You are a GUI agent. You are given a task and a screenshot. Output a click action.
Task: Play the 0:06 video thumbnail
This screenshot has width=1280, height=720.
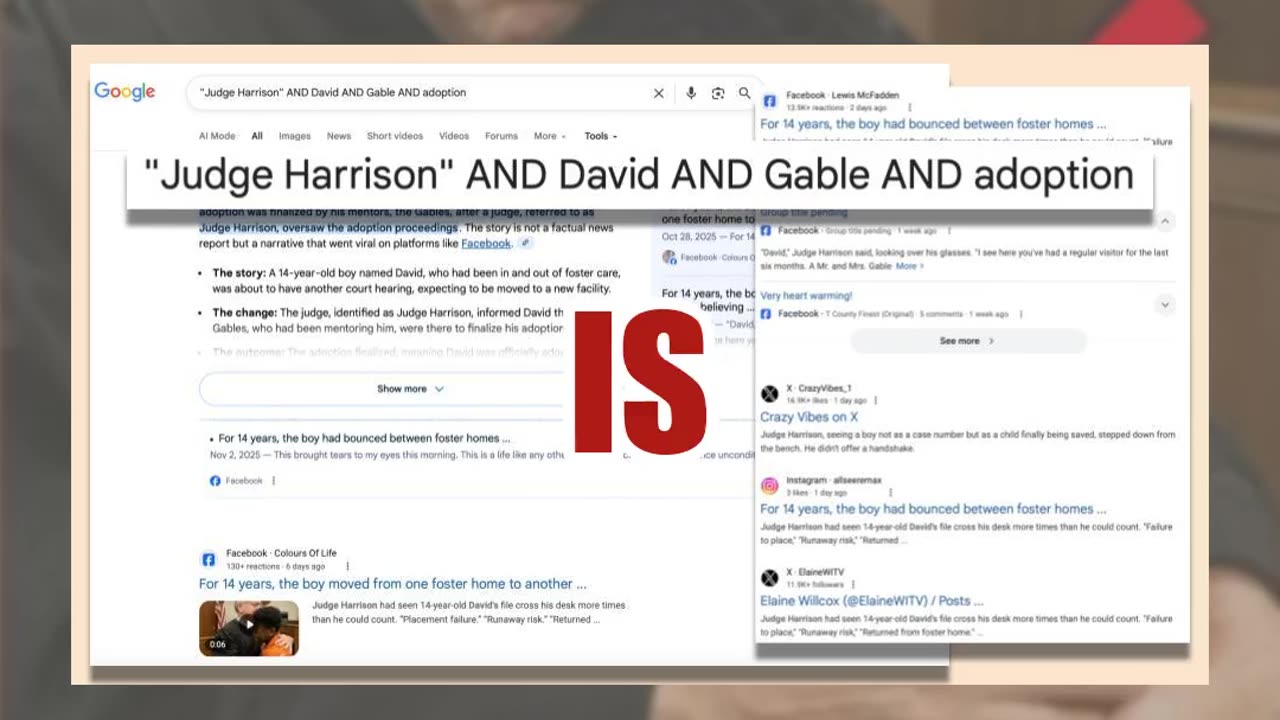249,628
